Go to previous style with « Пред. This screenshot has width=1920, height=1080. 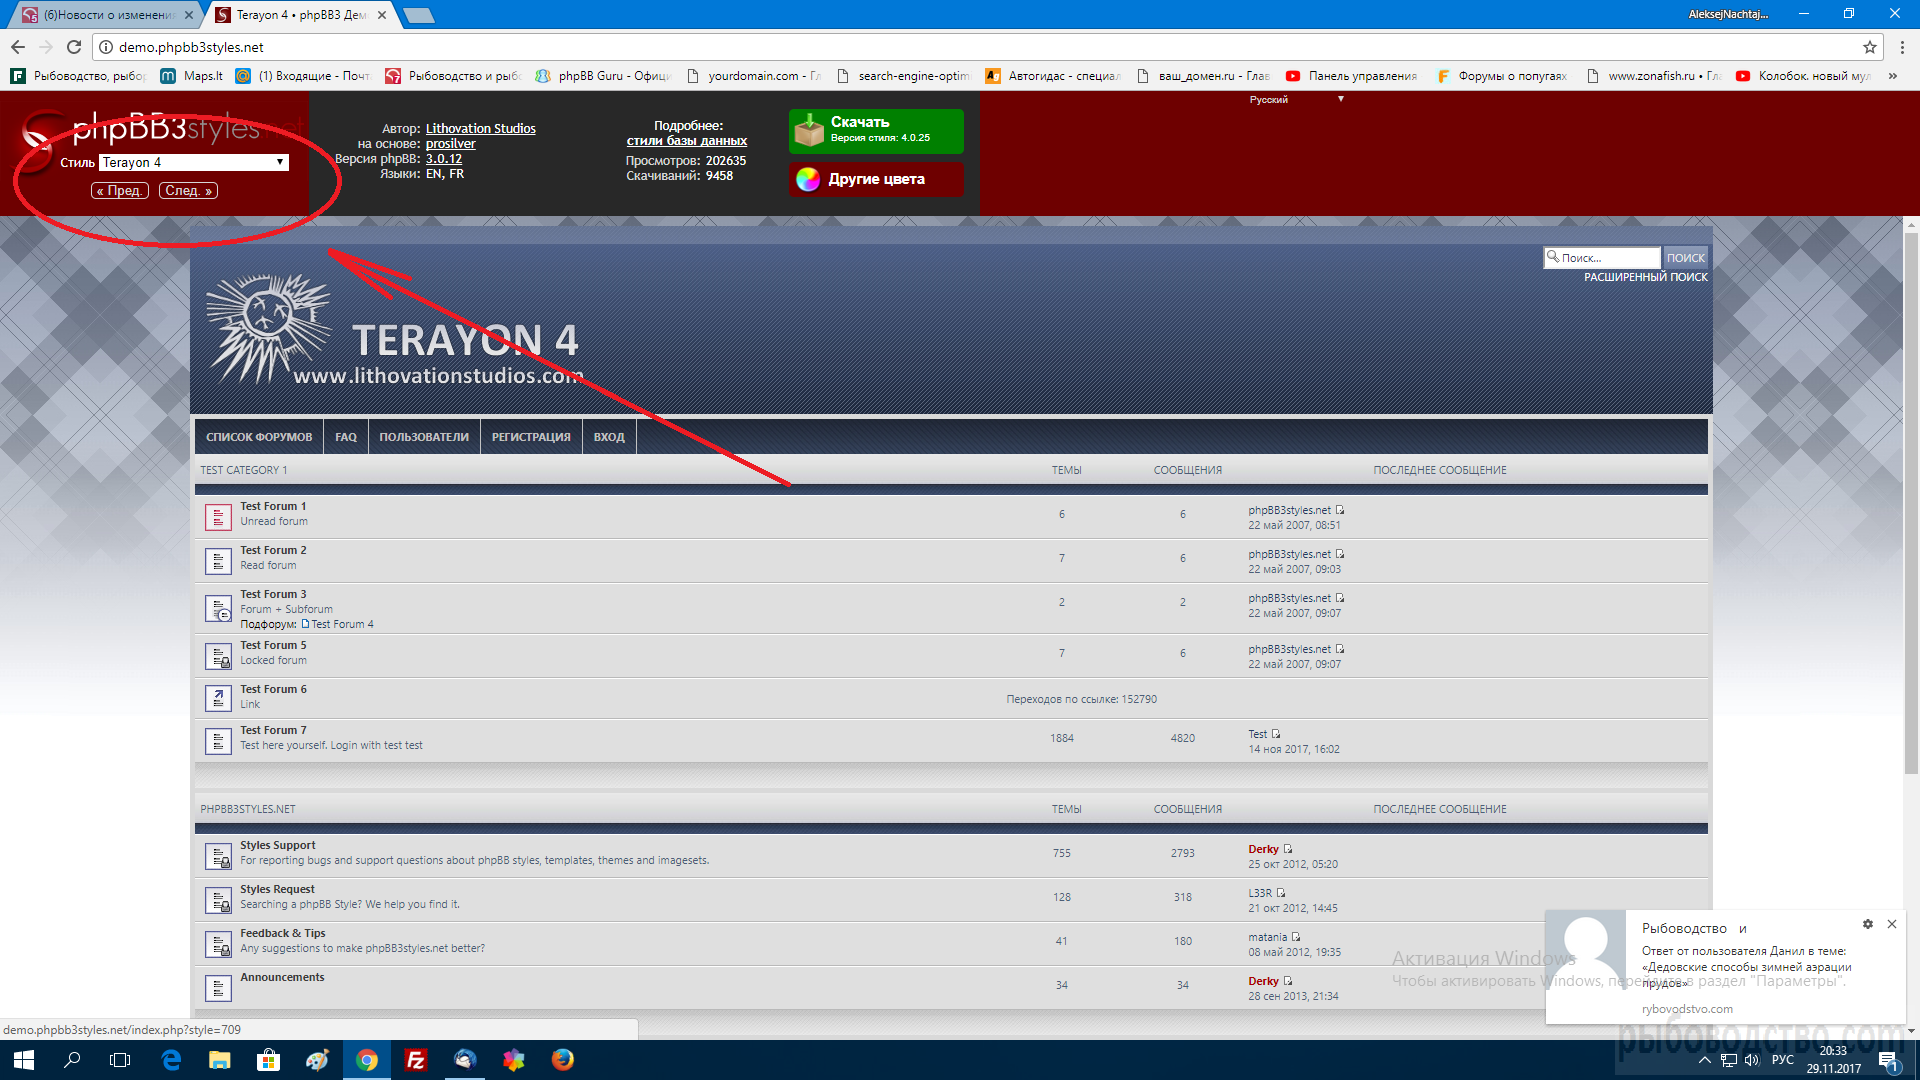click(x=119, y=191)
